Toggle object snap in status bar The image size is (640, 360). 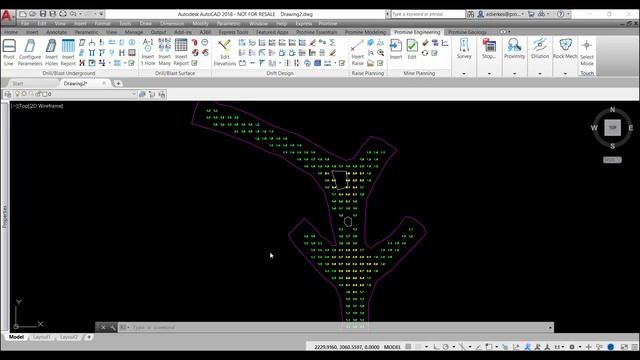click(489, 347)
